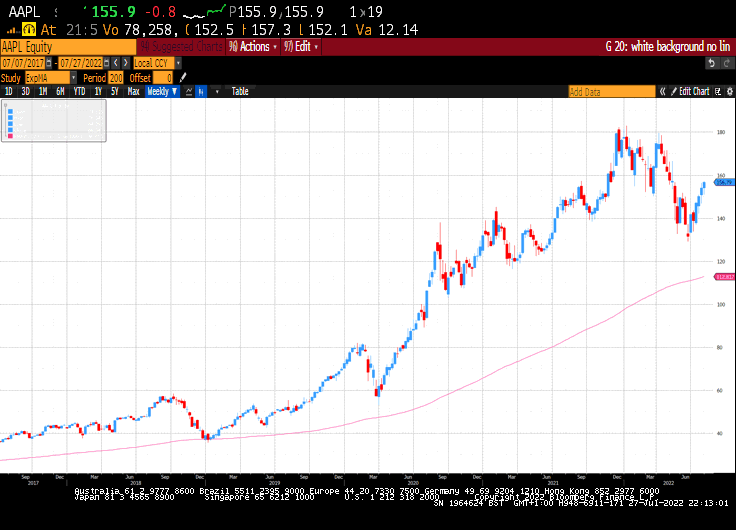
Task: Switch to the Table view
Action: click(x=240, y=92)
